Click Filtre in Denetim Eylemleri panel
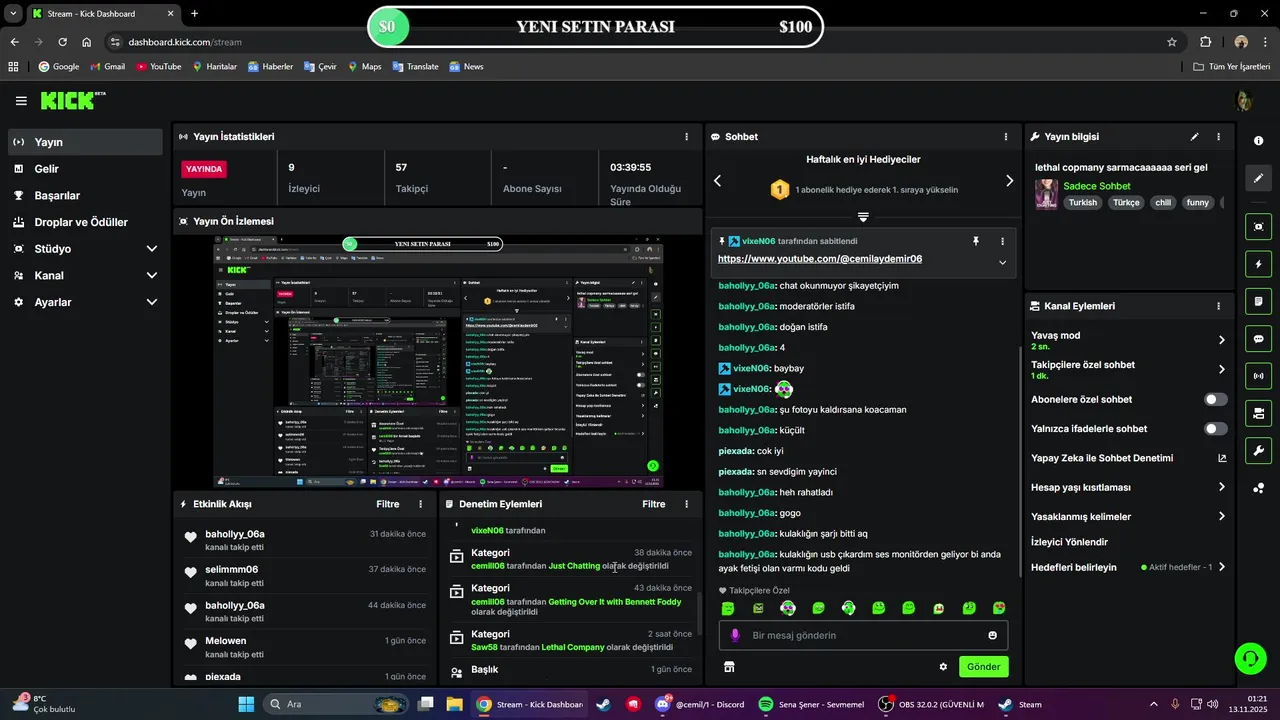 [x=653, y=504]
